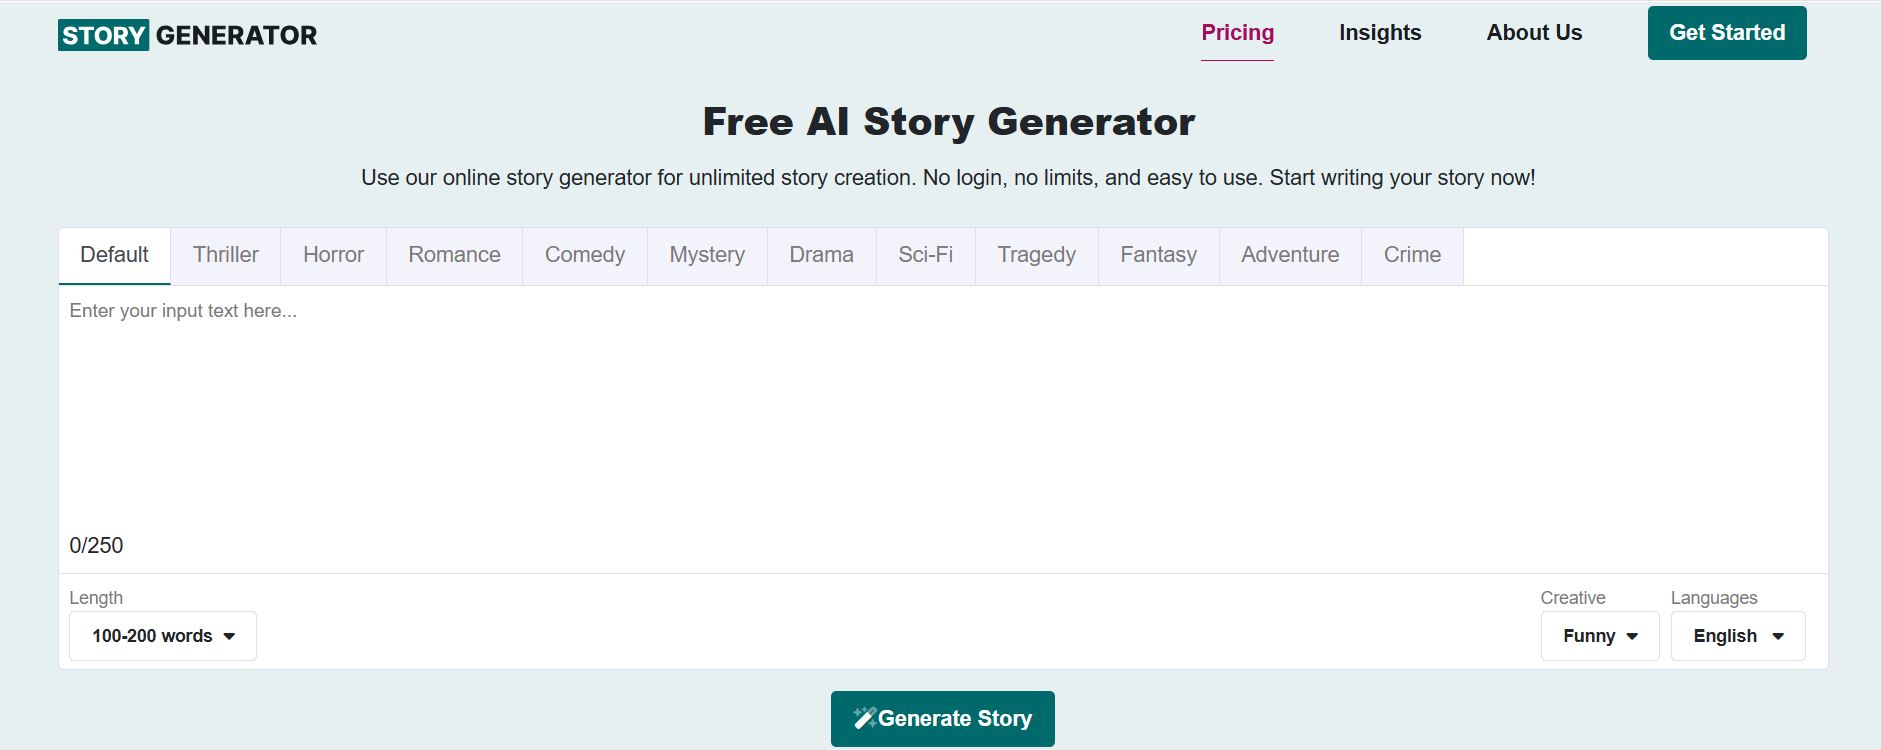Open the Length dropdown
1881x750 pixels.
pos(163,636)
